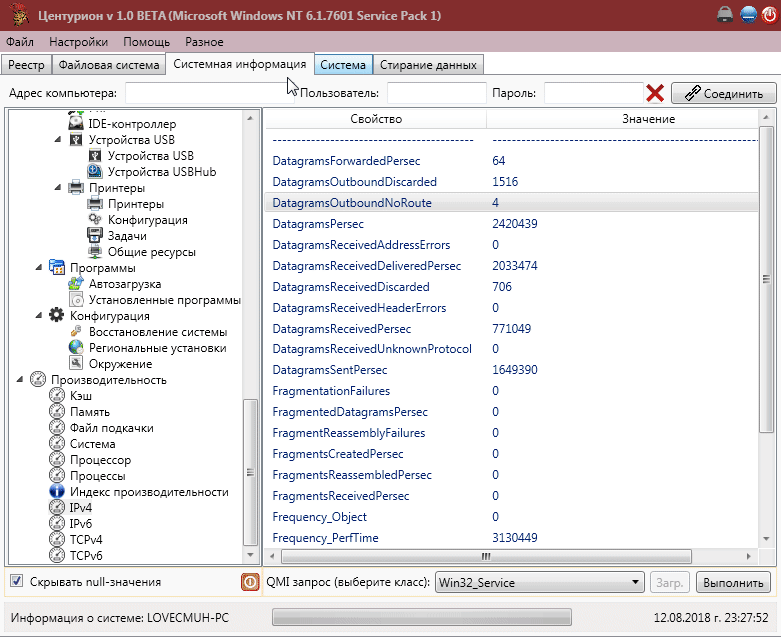Screen dimensions: 781x637
Task: Click the Программы folder icon
Action: [x=57, y=267]
